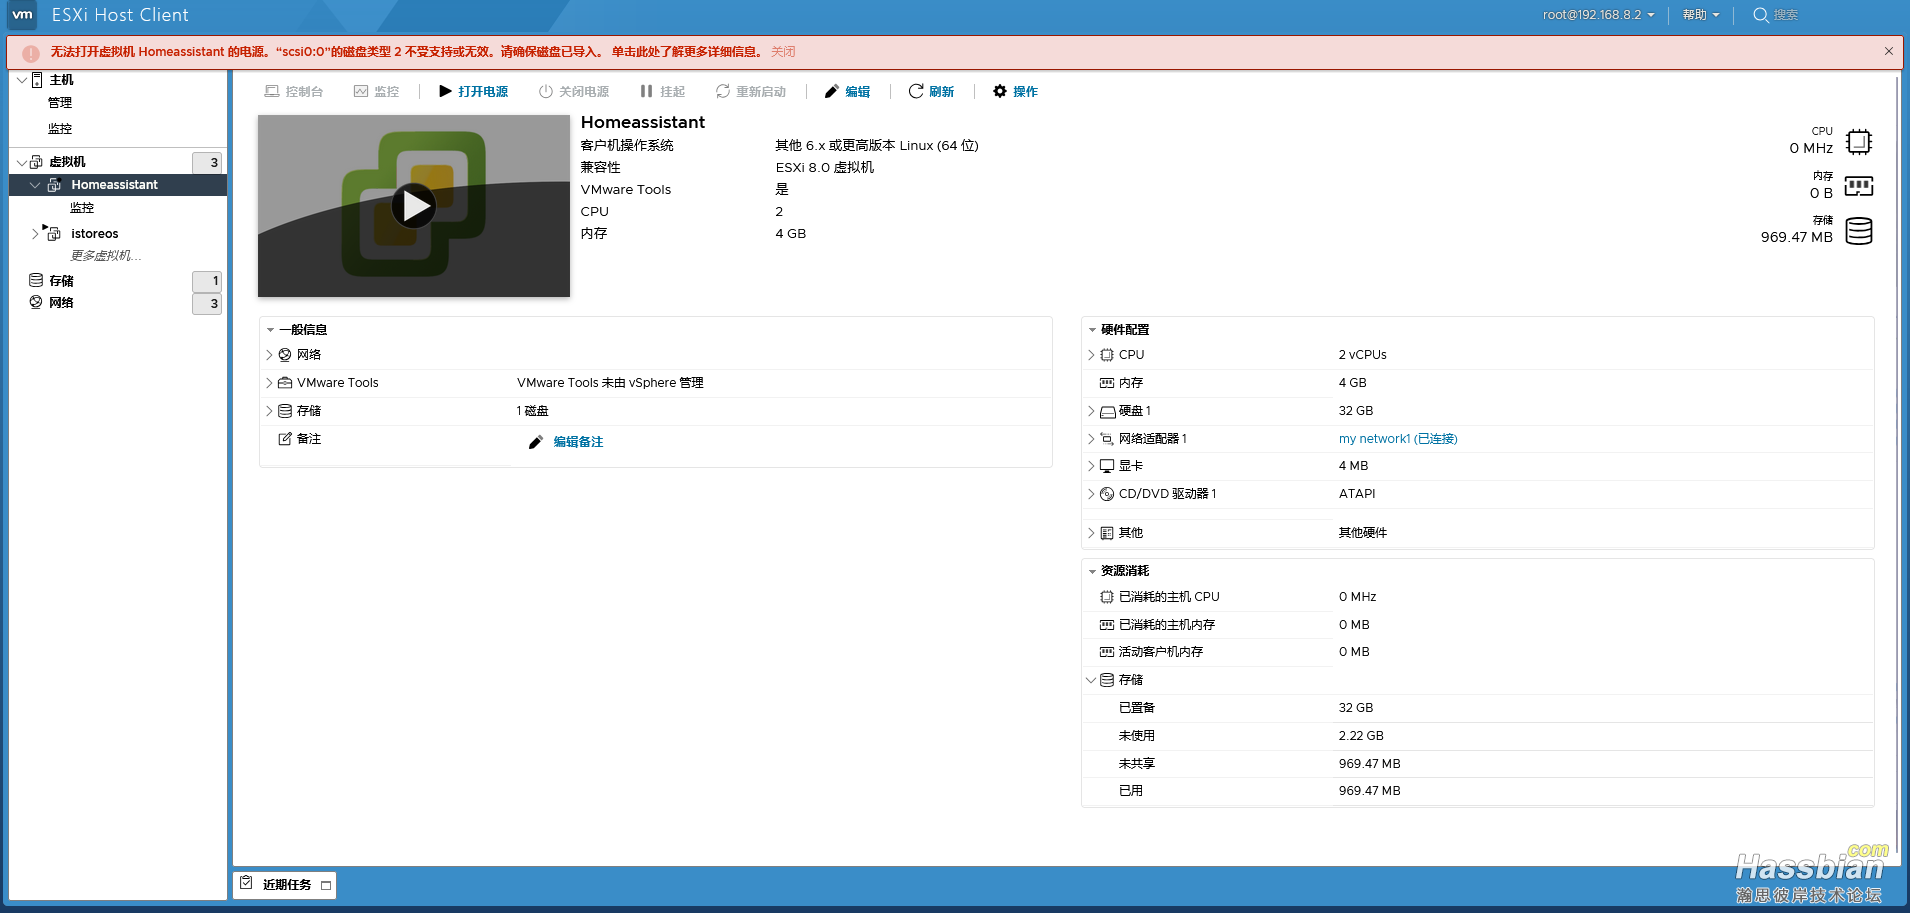Viewport: 1910px width, 913px height.
Task: Click the play button on VM thumbnail
Action: coord(413,206)
